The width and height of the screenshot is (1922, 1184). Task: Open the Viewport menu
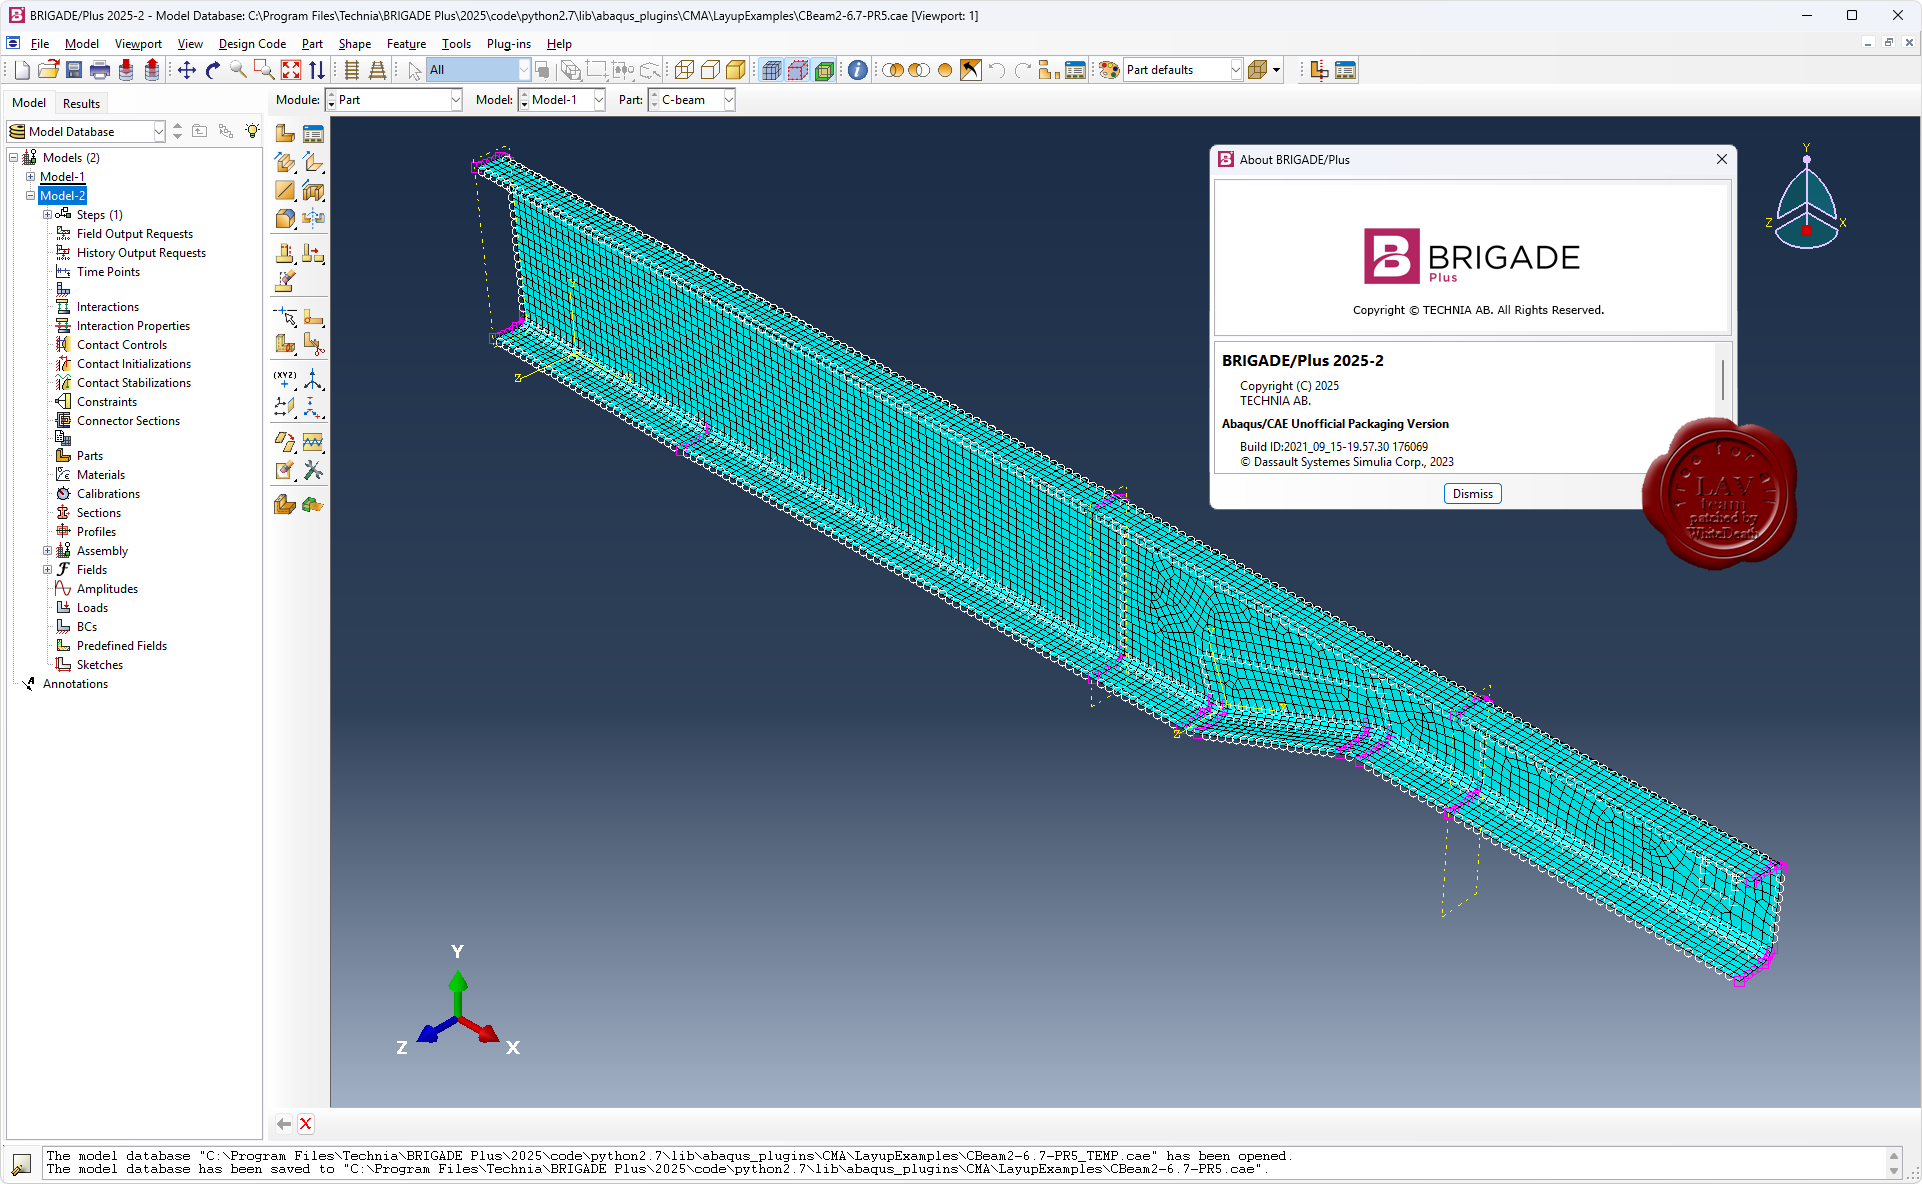tap(138, 44)
